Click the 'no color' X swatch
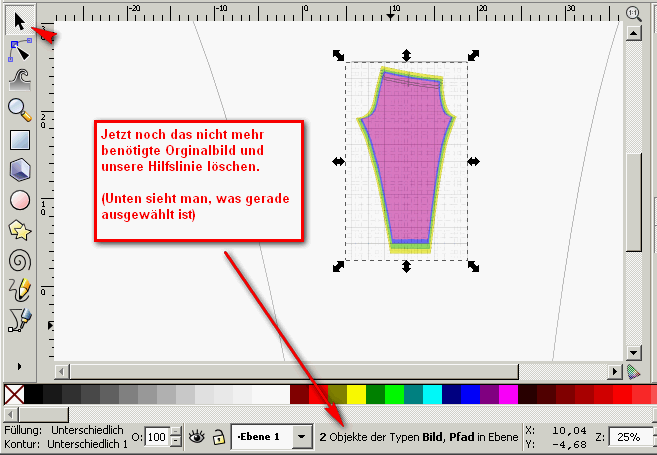The height and width of the screenshot is (455, 657). [x=14, y=395]
